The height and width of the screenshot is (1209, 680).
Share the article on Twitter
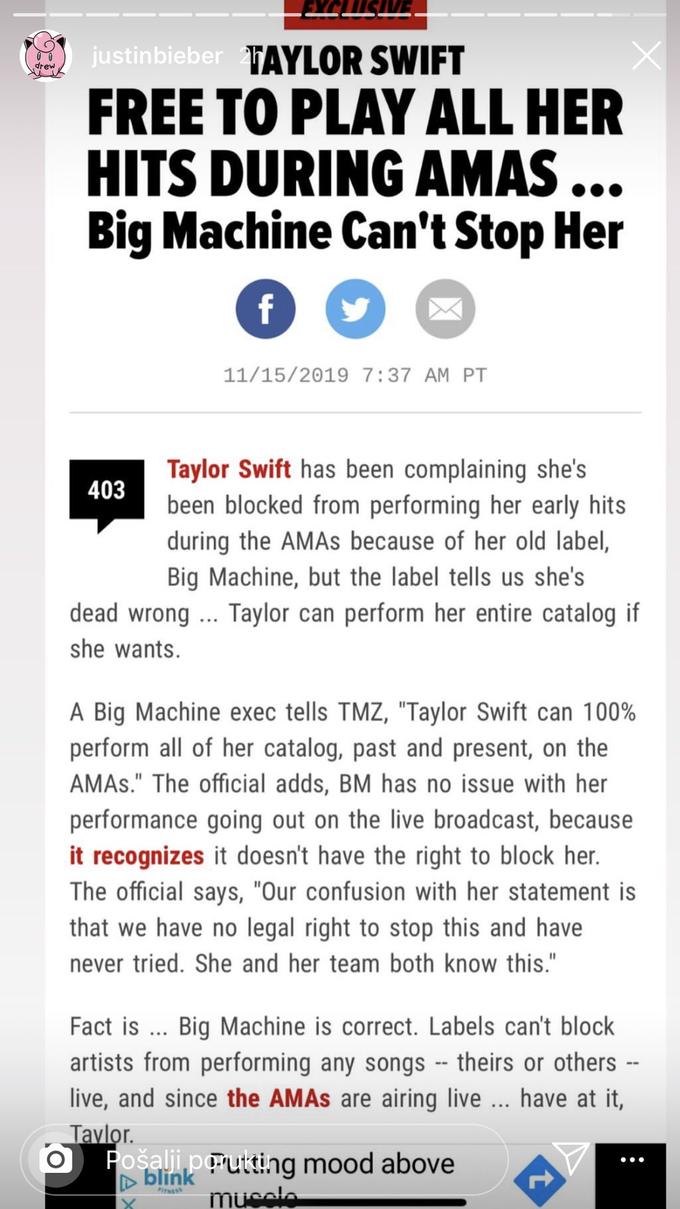click(x=355, y=308)
